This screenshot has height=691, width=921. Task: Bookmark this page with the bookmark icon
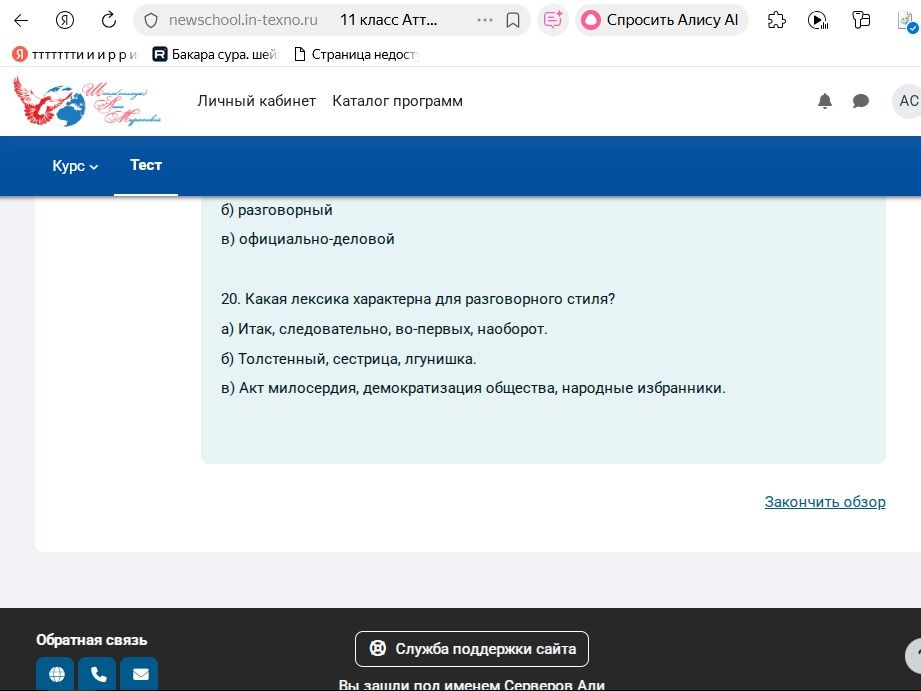tap(513, 21)
